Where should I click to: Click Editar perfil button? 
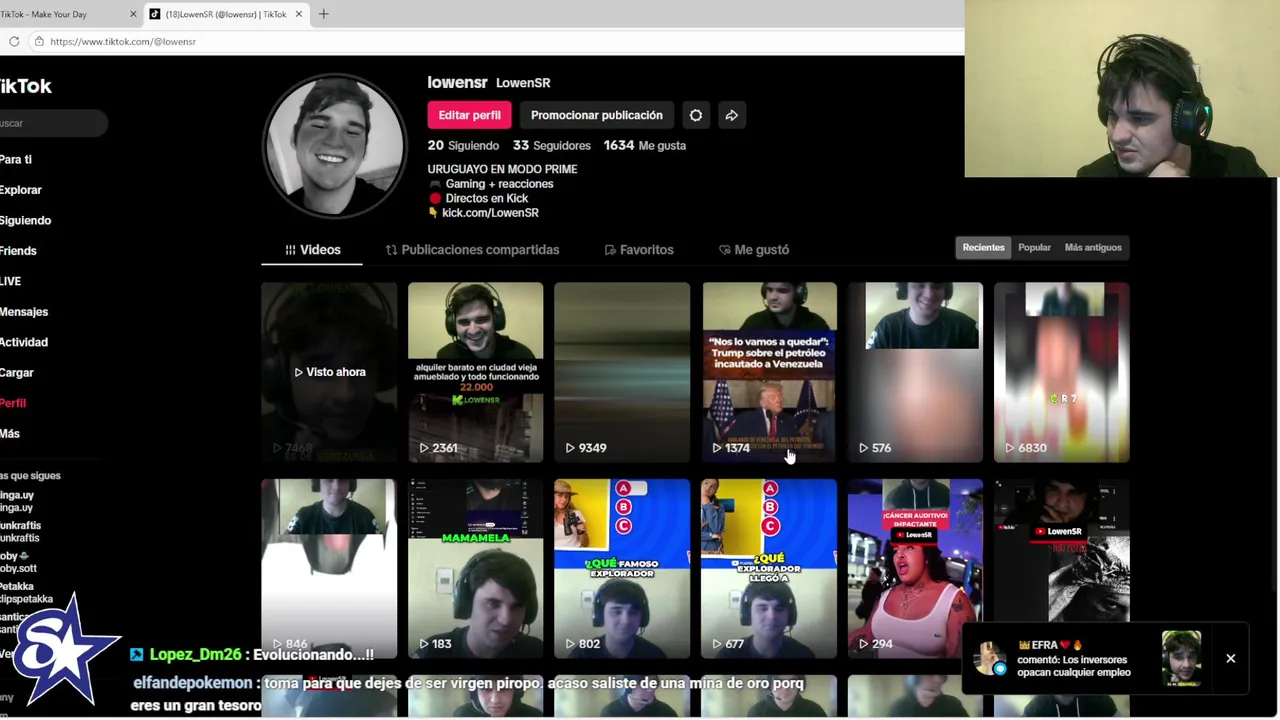[469, 115]
